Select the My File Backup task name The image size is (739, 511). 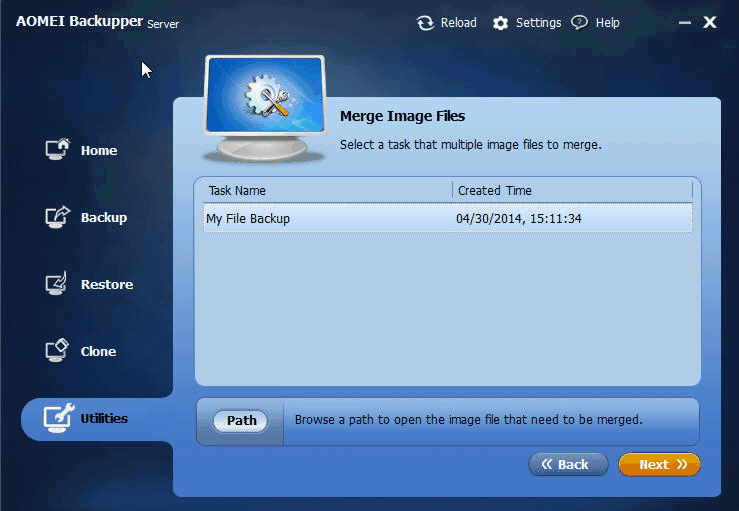point(248,219)
